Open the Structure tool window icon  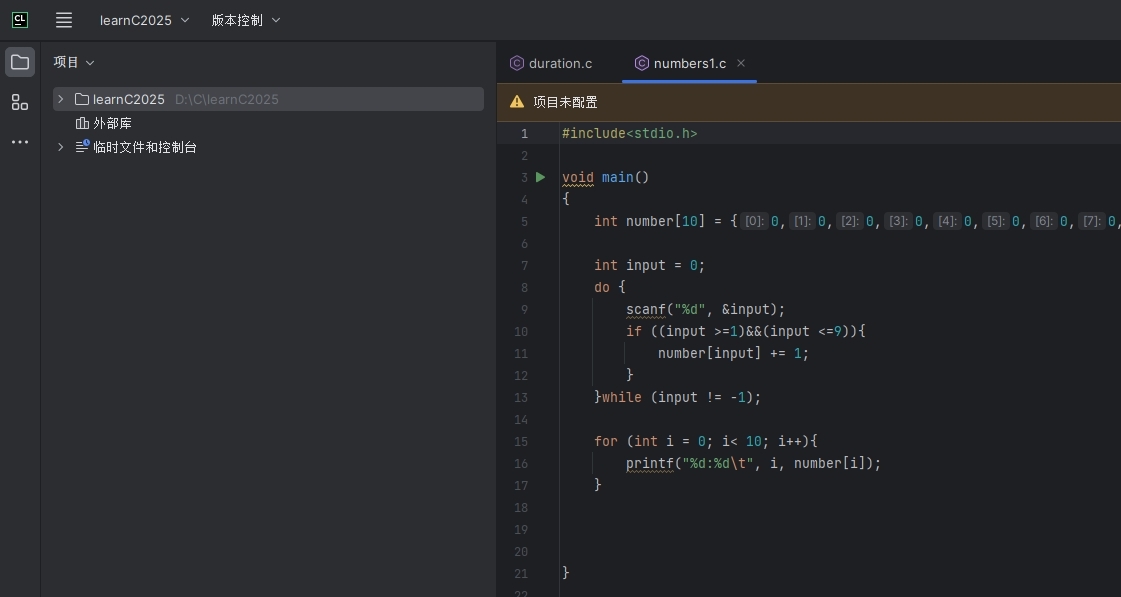(x=20, y=102)
